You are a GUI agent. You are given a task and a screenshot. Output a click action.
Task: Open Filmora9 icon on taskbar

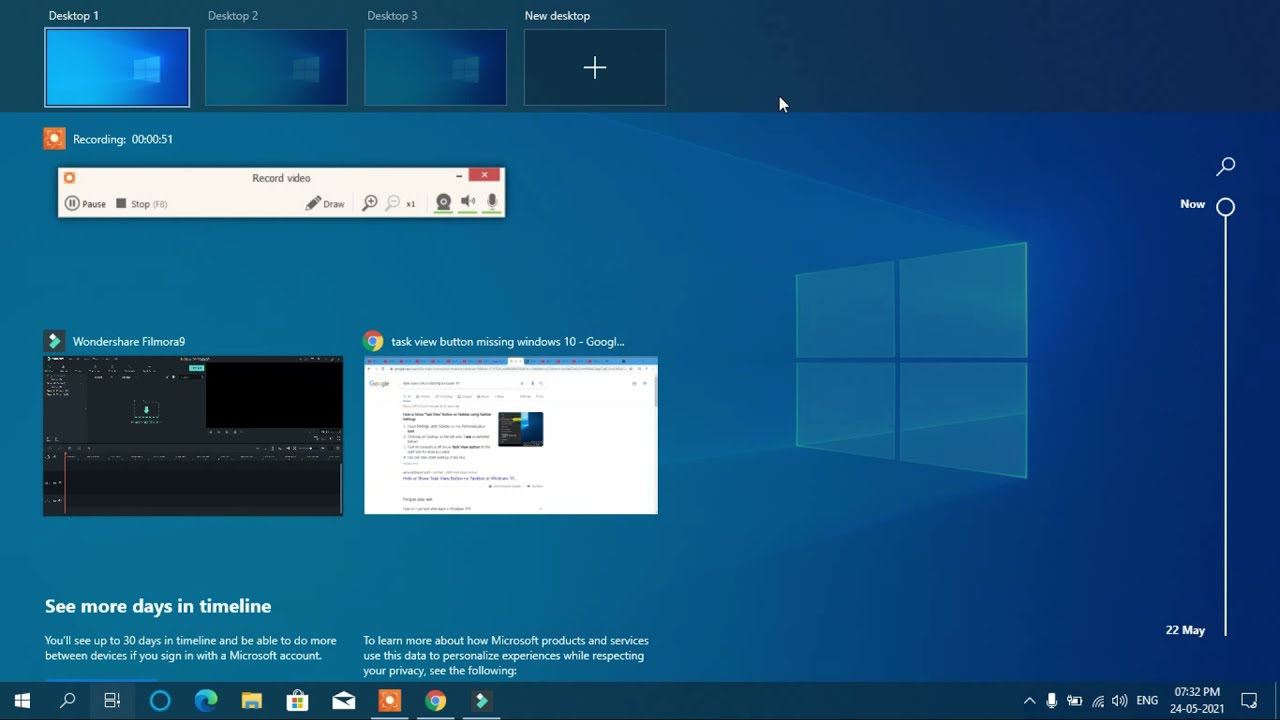[x=481, y=701]
